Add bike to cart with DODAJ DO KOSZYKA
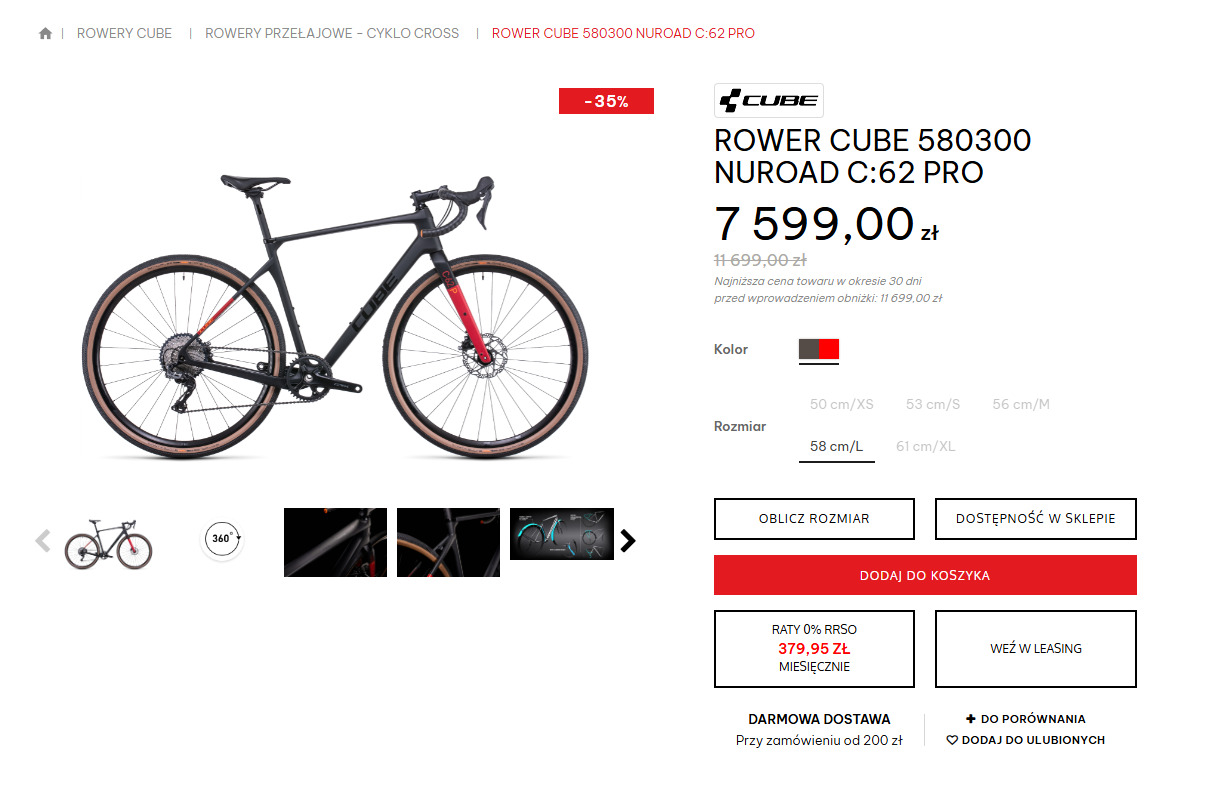 925,575
